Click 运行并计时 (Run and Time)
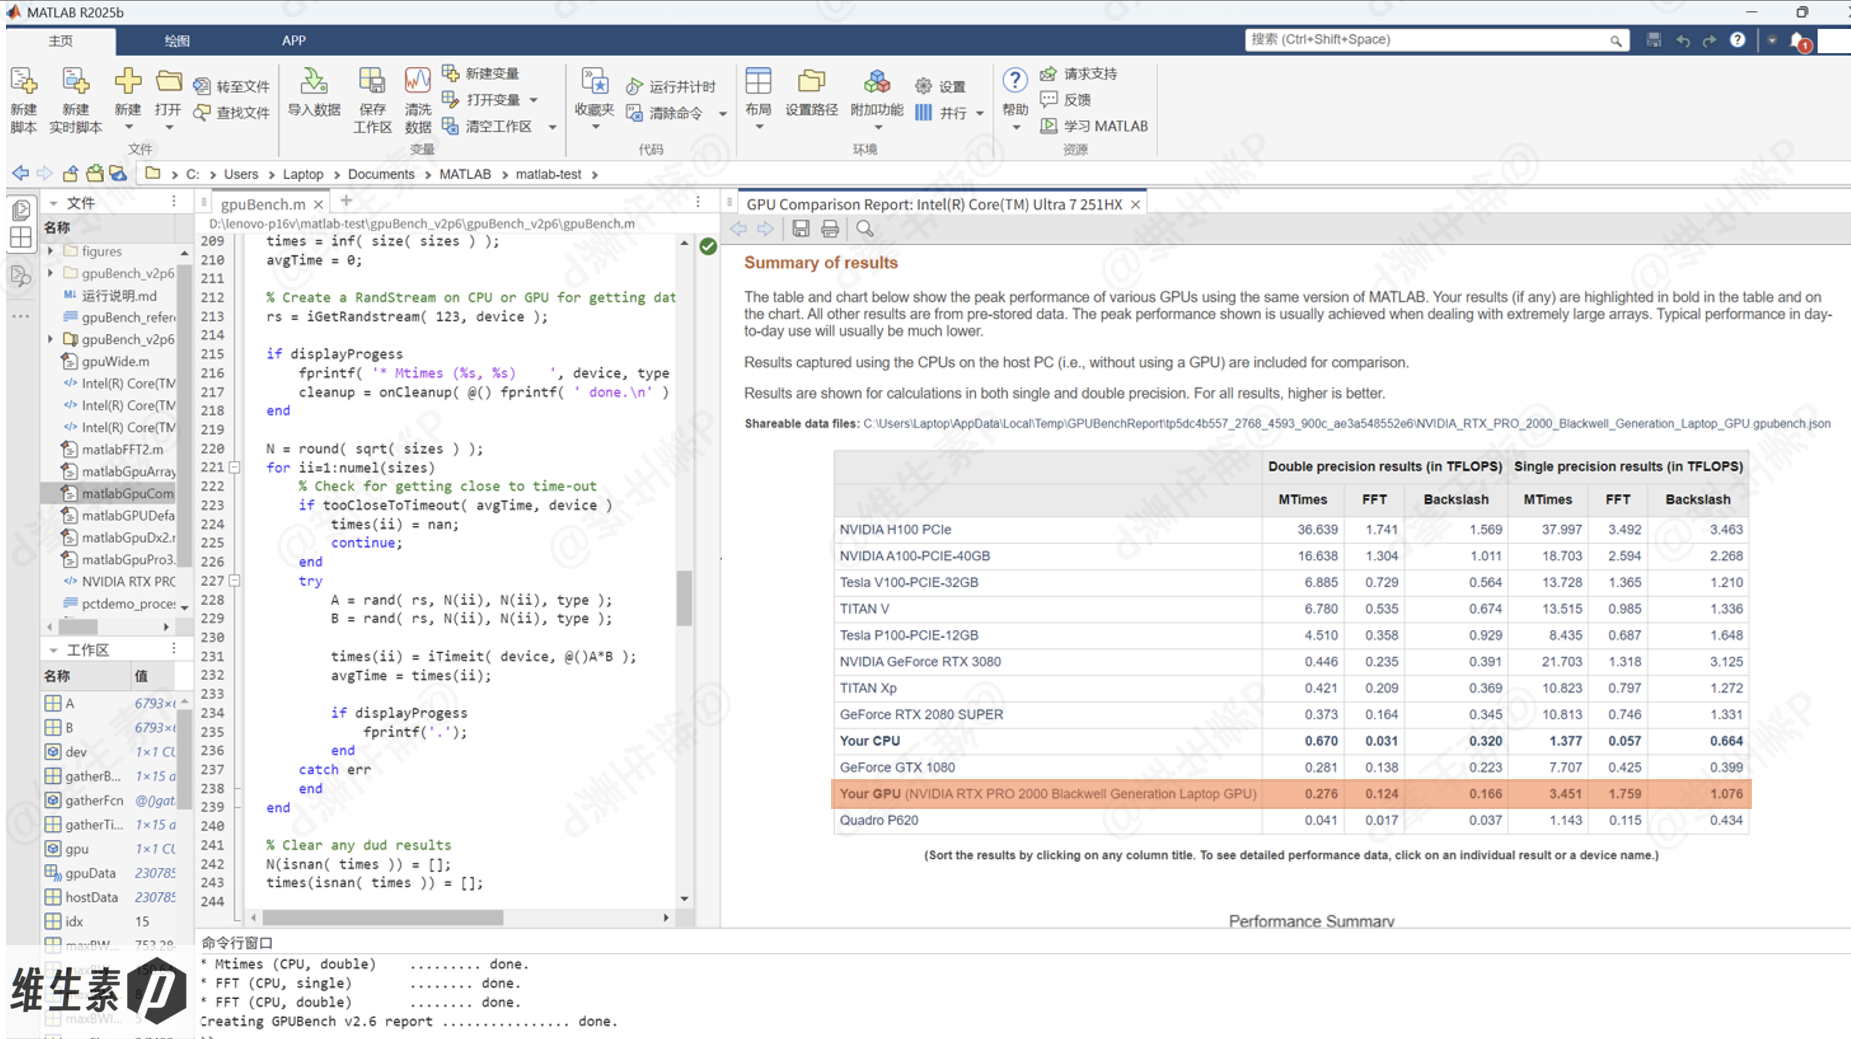1851x1039 pixels. 671,86
